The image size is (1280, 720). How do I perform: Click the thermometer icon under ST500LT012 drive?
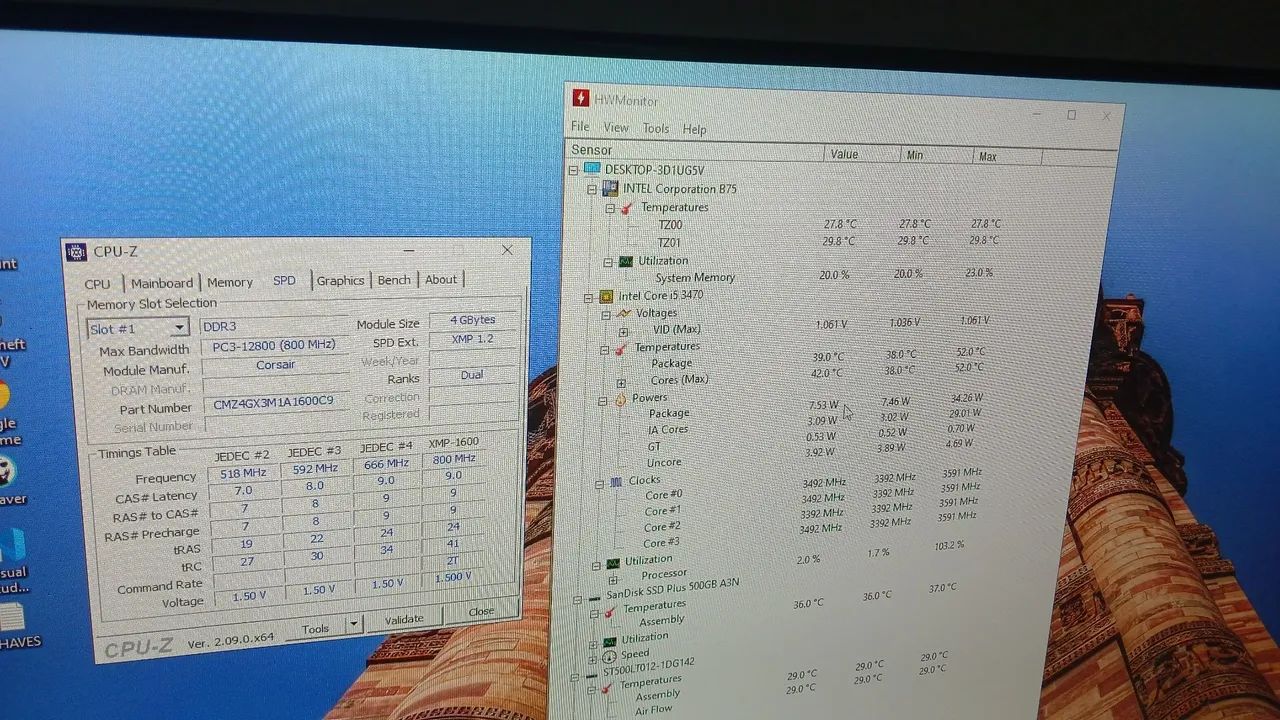605,688
